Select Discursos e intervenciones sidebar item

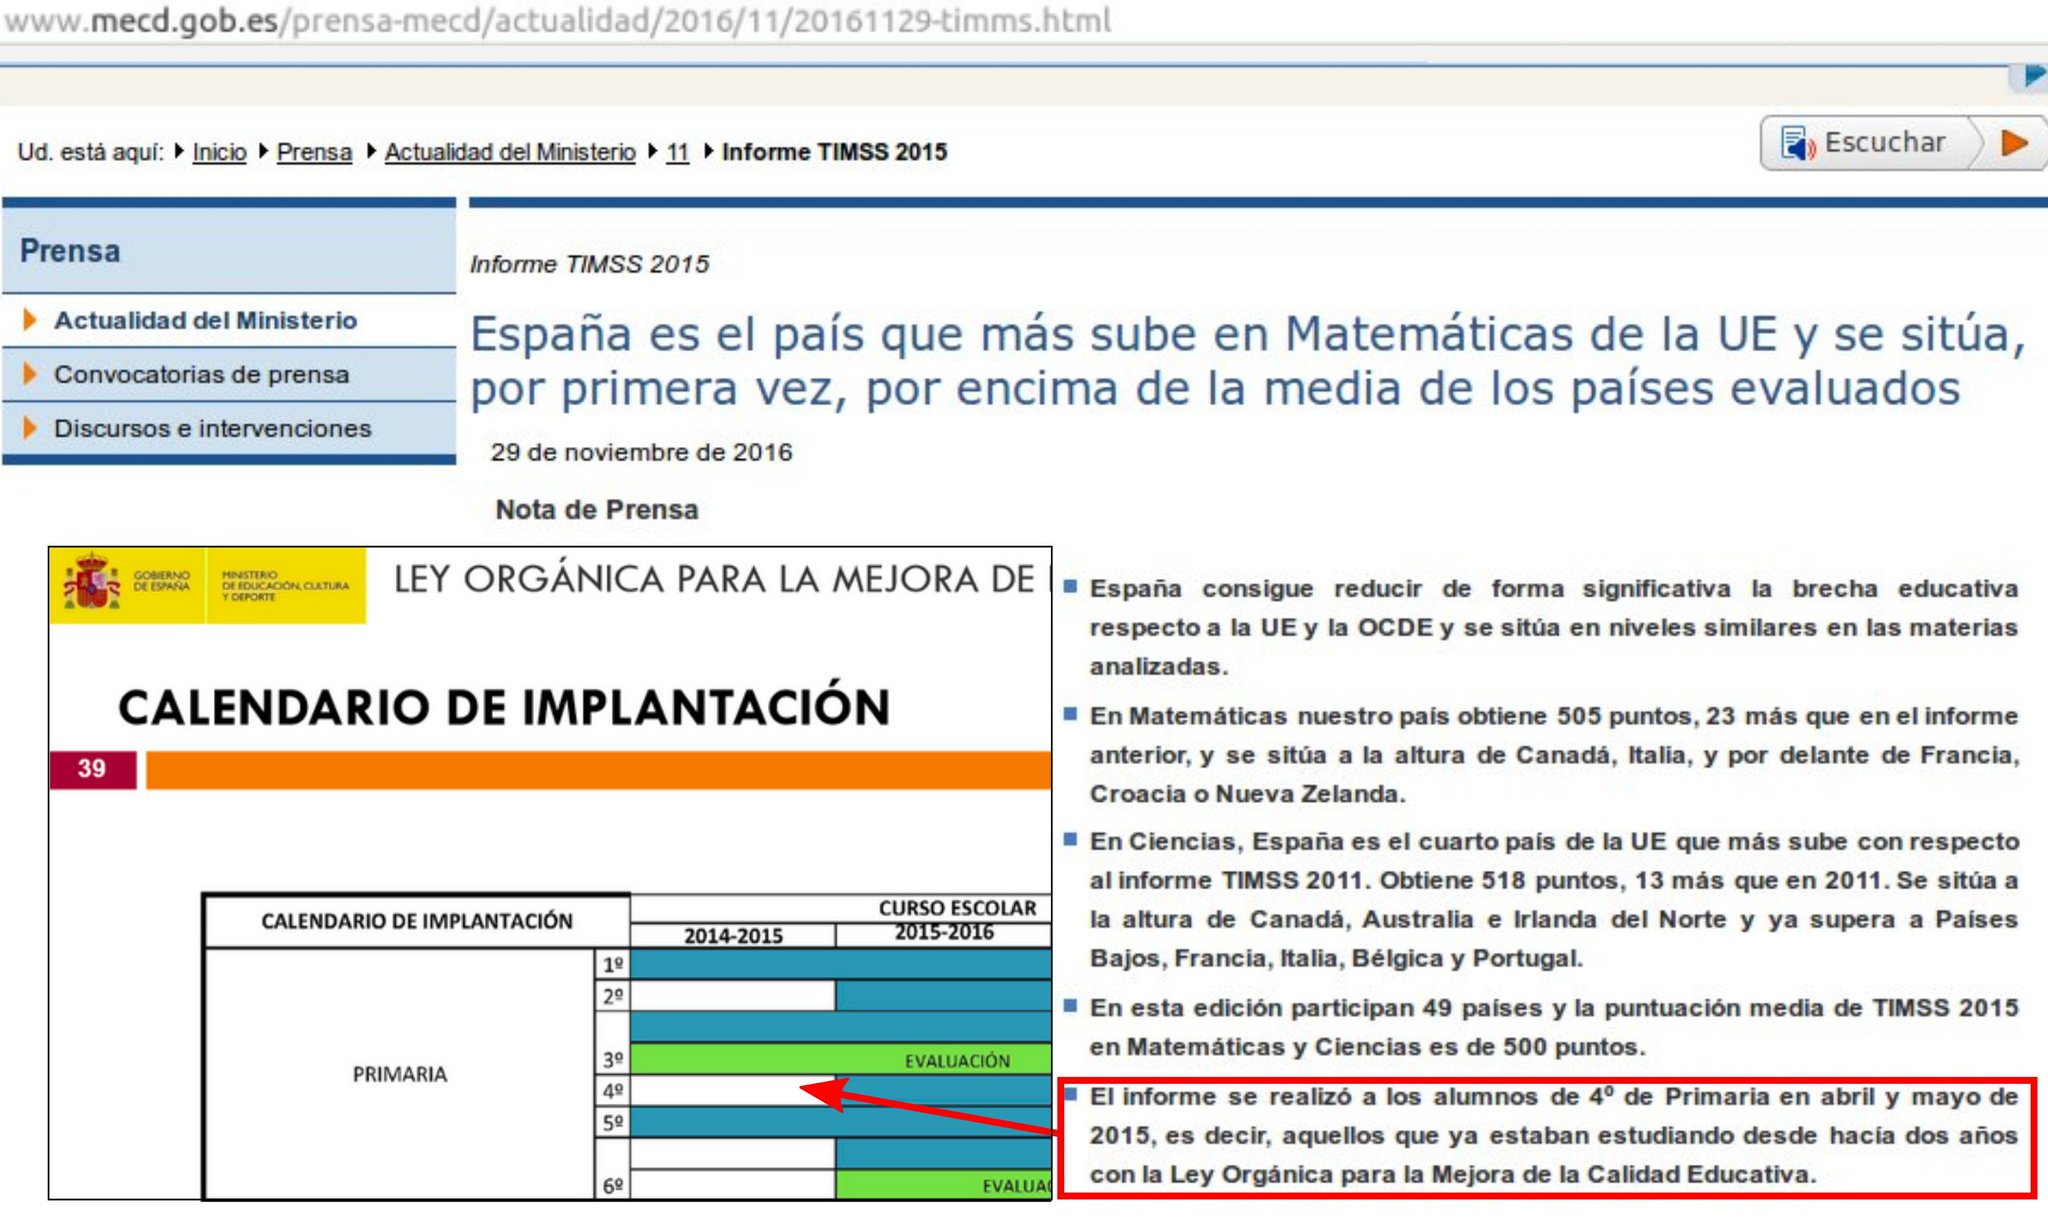(212, 428)
